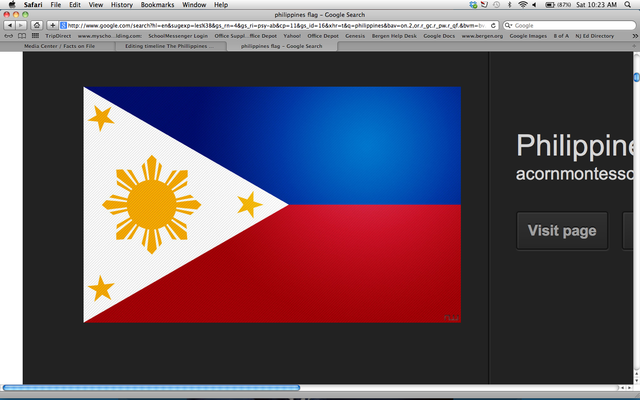Go back with the Safari back arrow
Viewport: 640px width, 400px height.
(x=10, y=25)
